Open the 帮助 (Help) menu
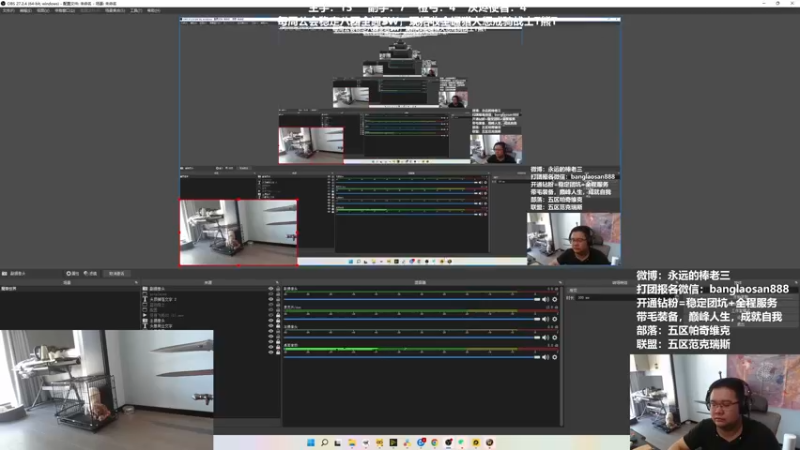800x450 pixels. (x=153, y=10)
